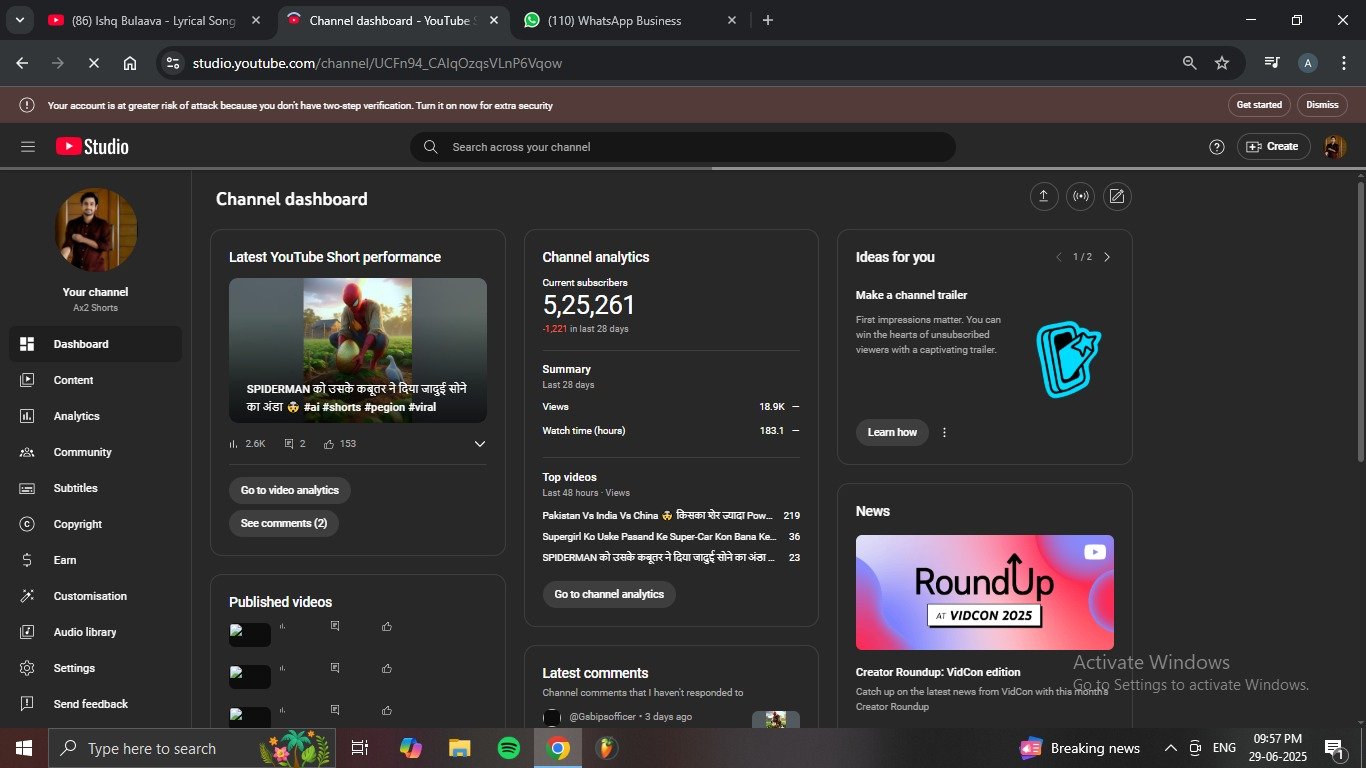
Task: Show hidden system tray icons
Action: [x=1170, y=748]
